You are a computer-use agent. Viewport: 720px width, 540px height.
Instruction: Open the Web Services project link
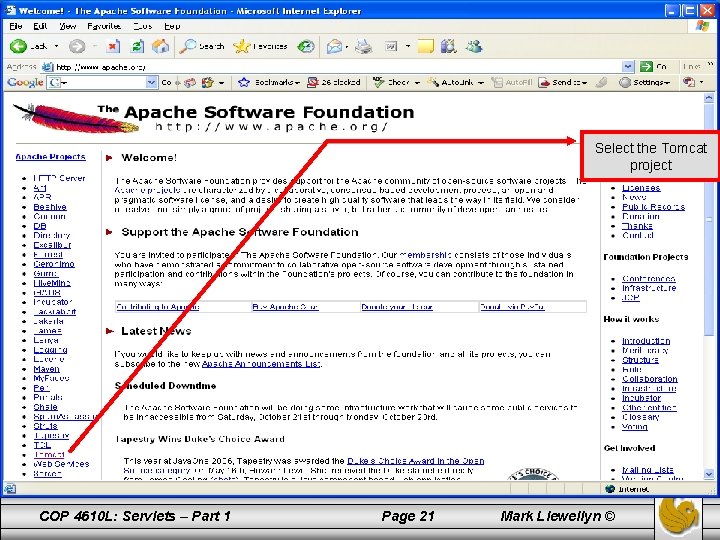point(61,464)
